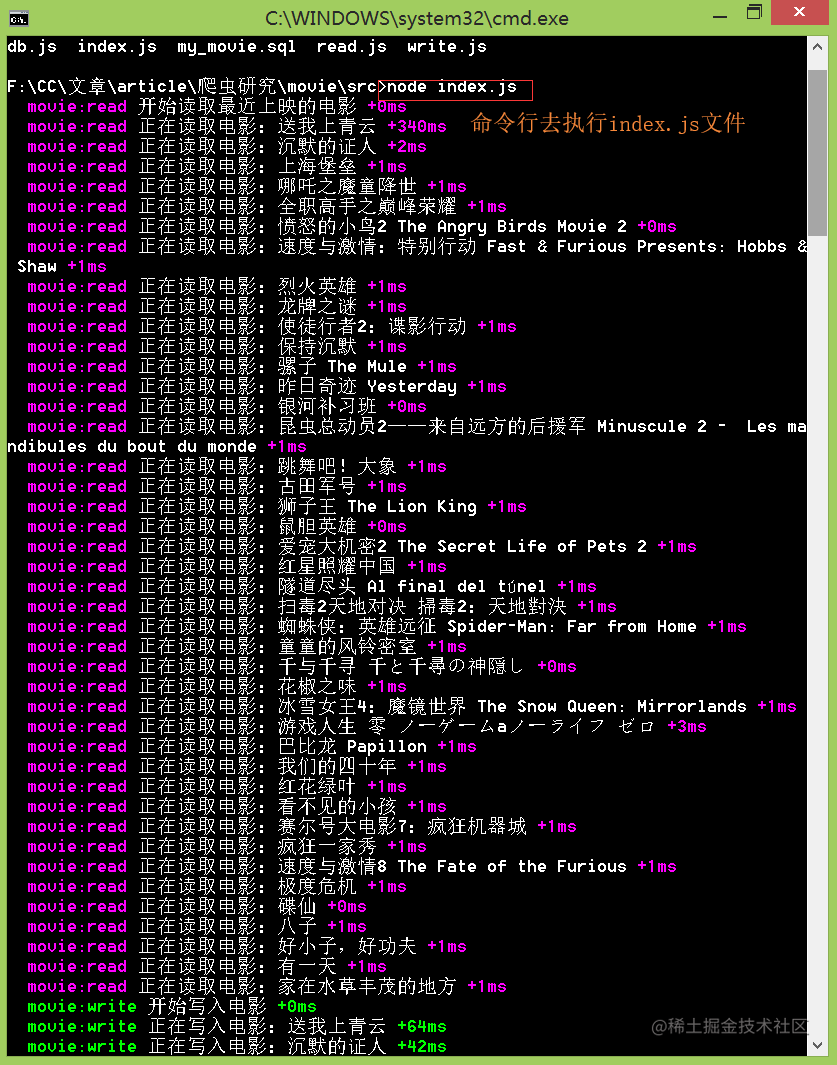This screenshot has height=1065, width=837.
Task: Click the movie title 童童的风铃密室
Action: 347,647
